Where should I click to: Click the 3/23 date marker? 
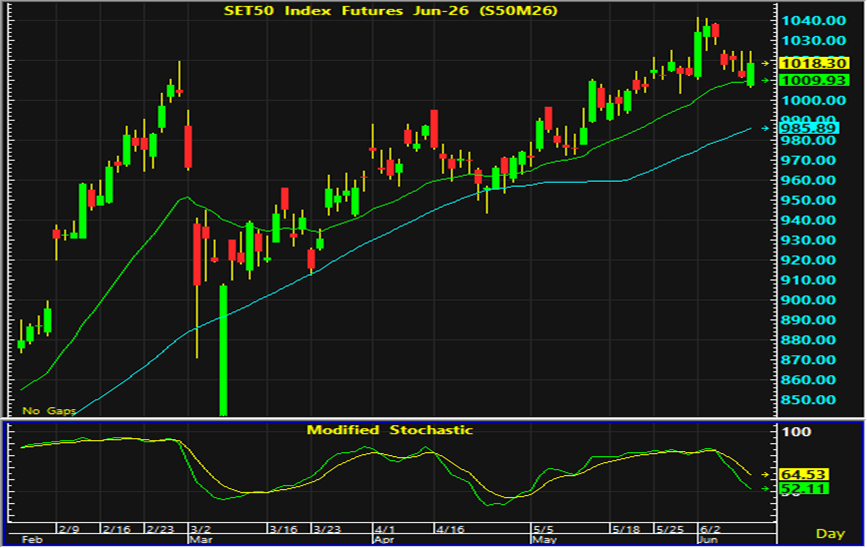pos(327,529)
